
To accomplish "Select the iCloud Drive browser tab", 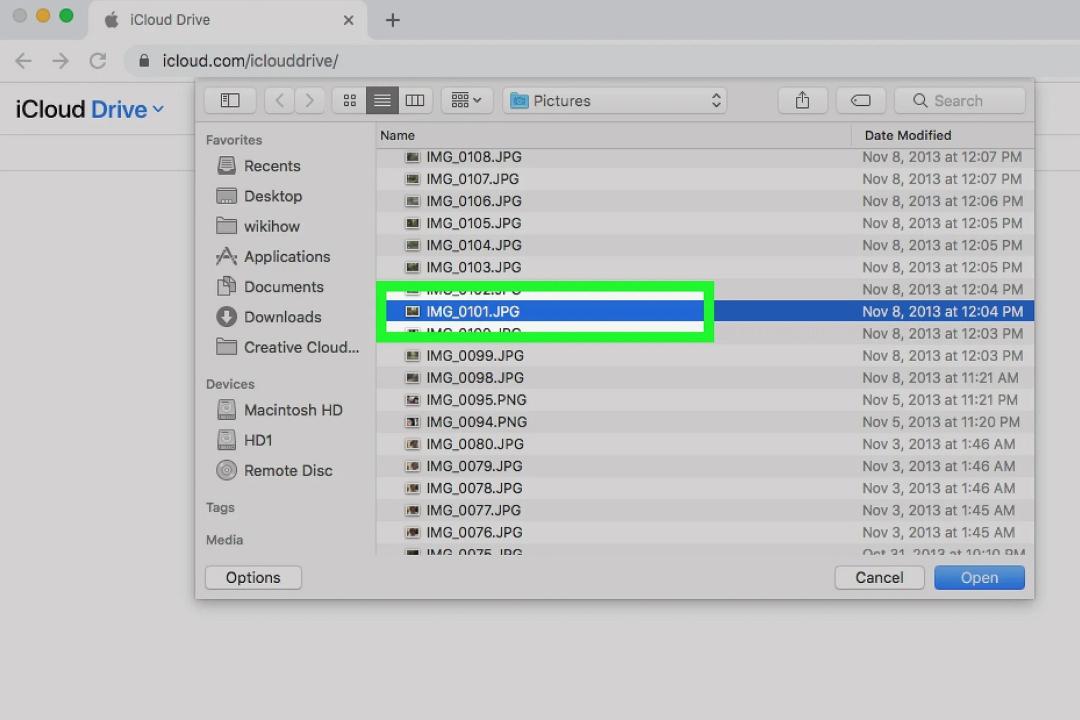I will (227, 20).
